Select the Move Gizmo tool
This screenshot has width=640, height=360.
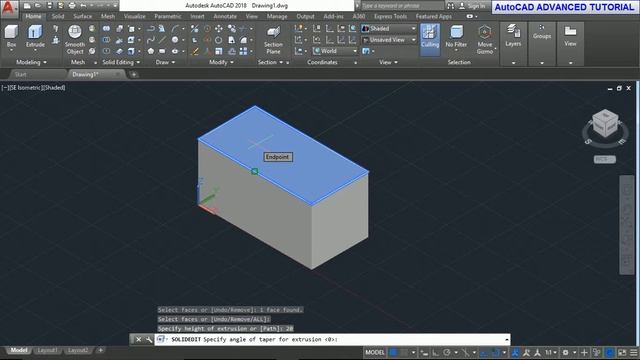[x=484, y=40]
